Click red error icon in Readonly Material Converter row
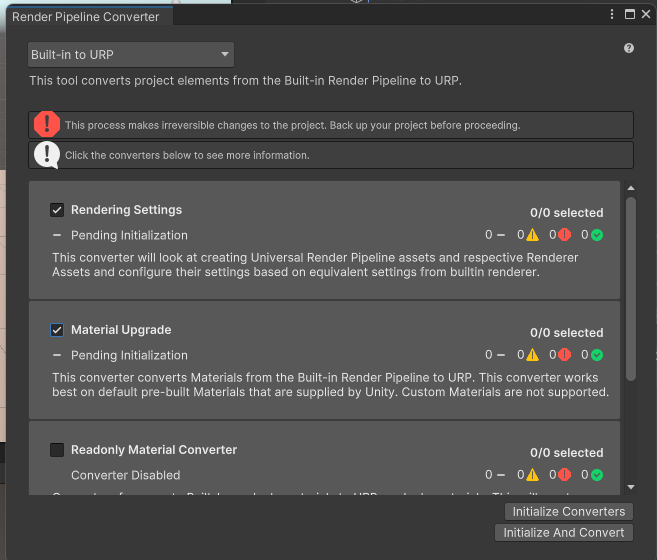Image resolution: width=657 pixels, height=560 pixels. [564, 474]
